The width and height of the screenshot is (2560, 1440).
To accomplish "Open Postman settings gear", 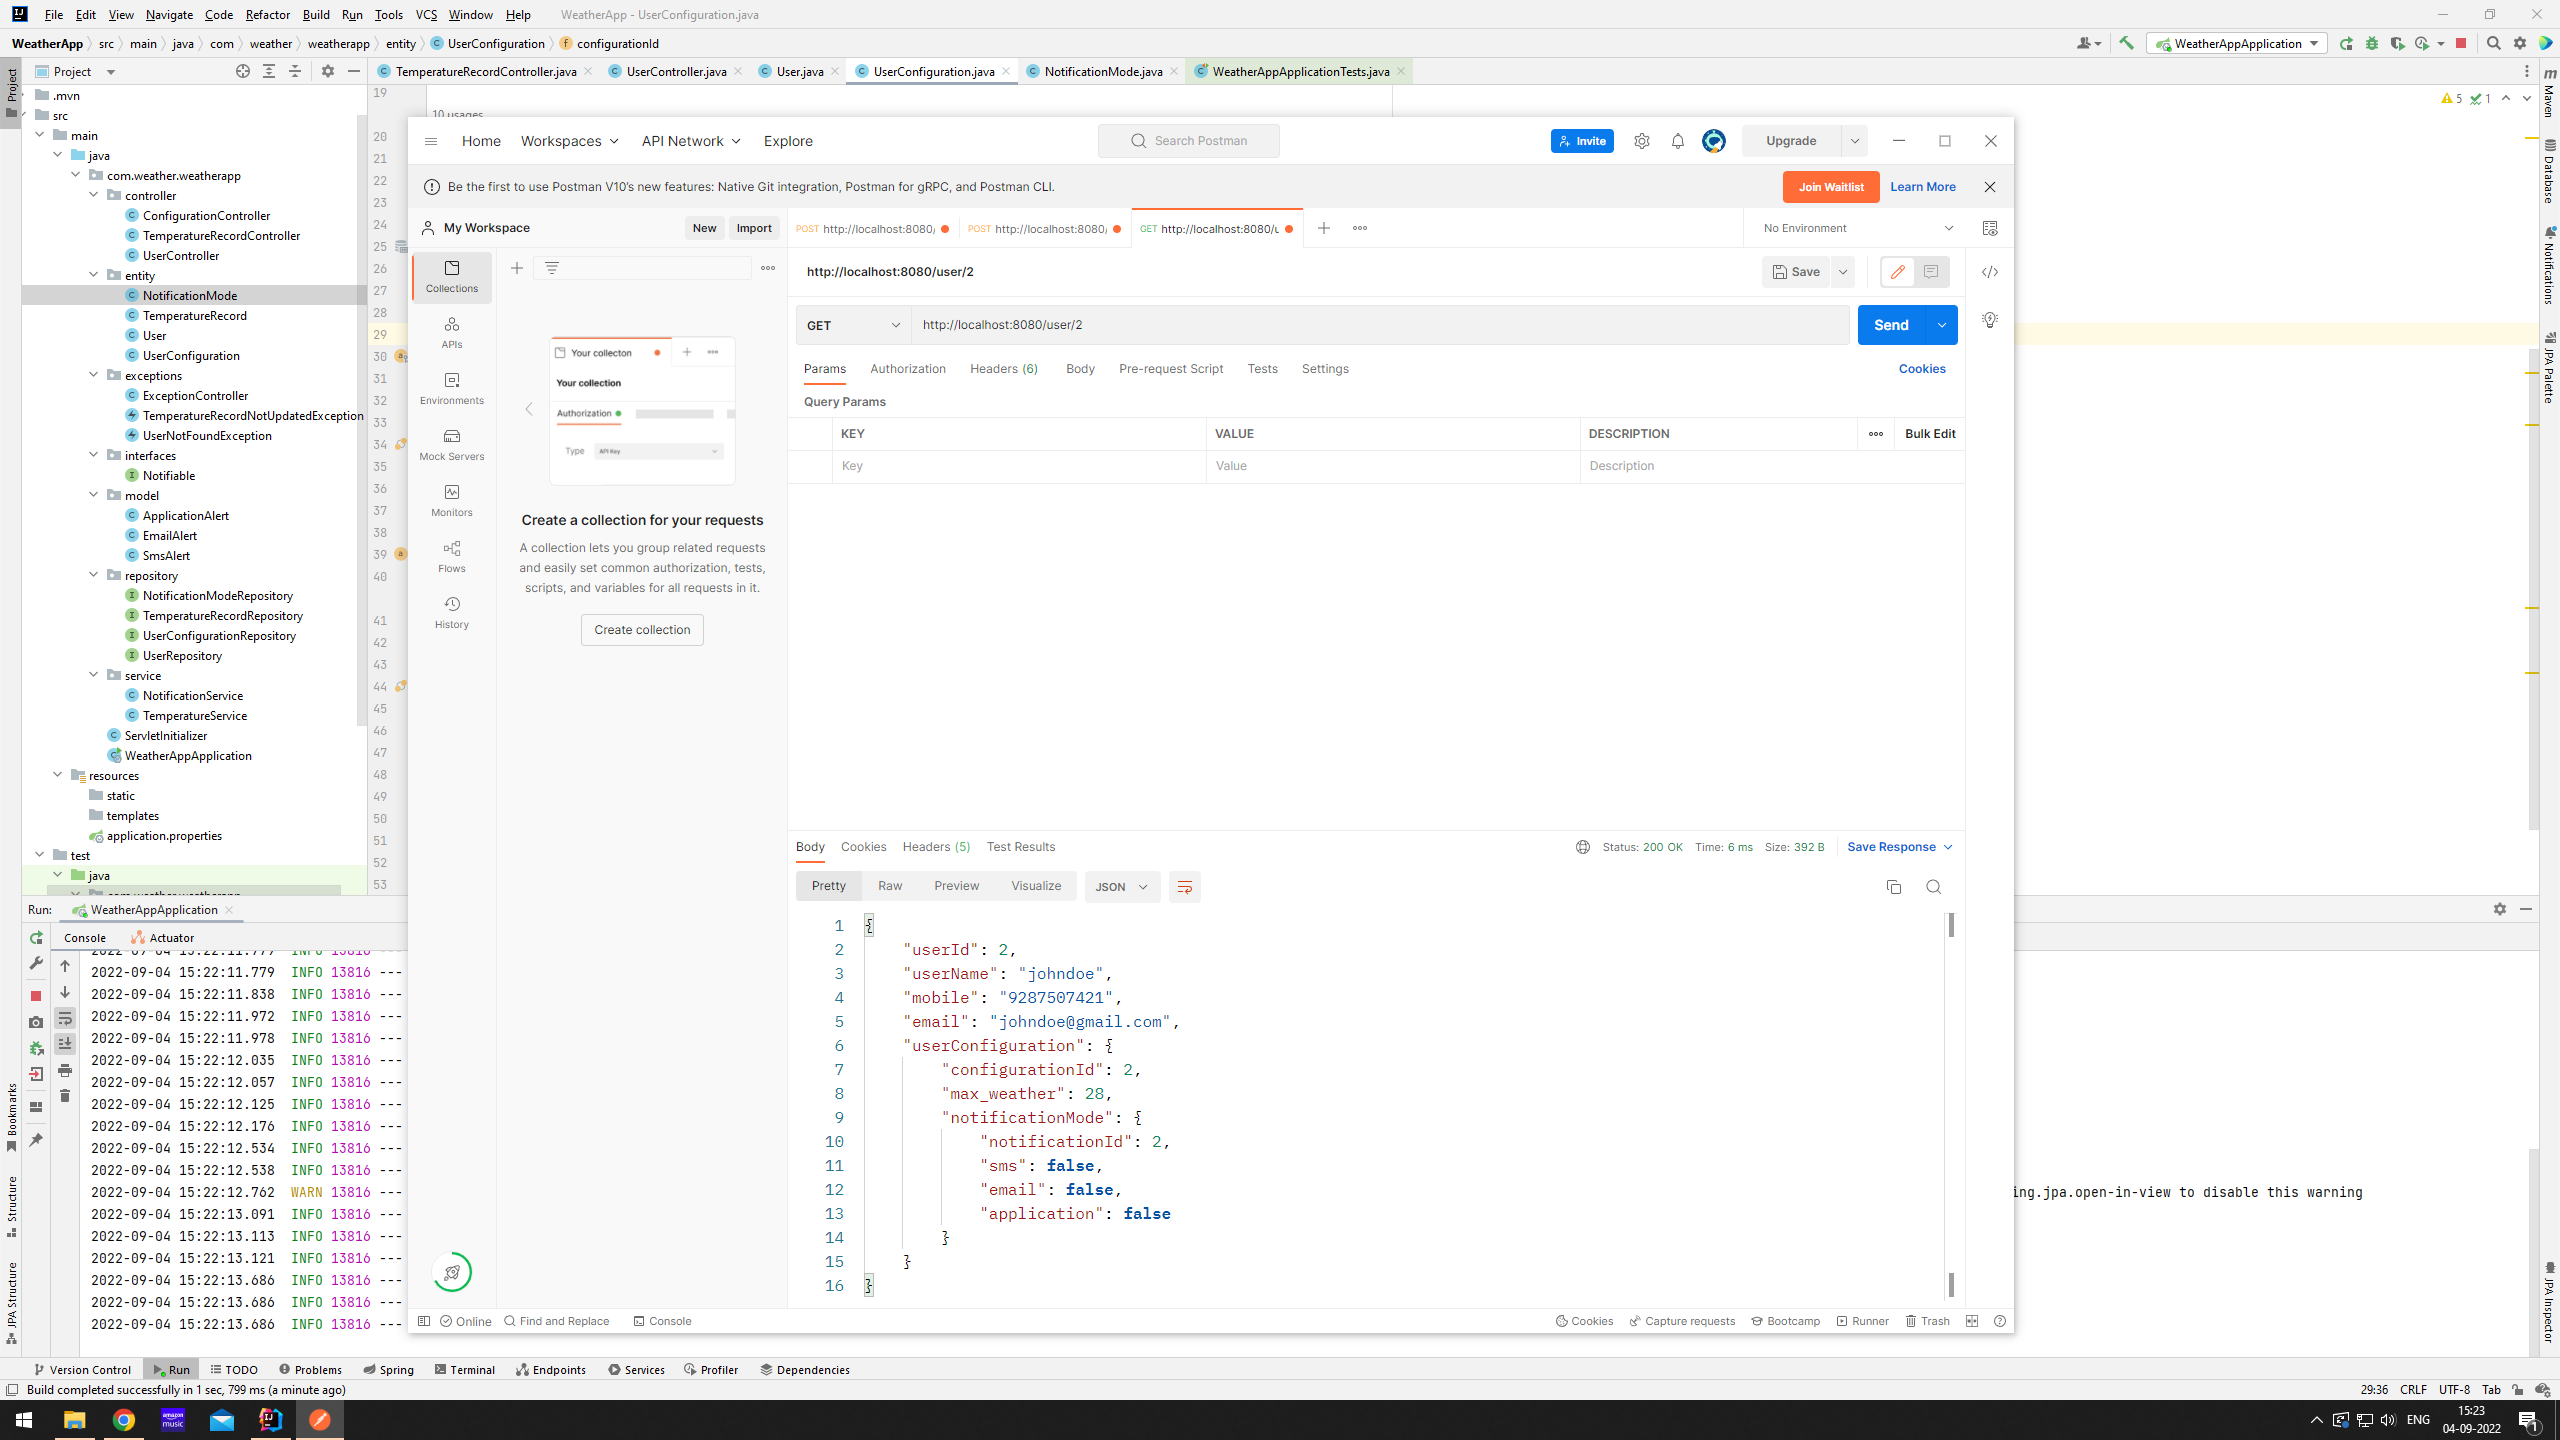I will coord(1642,141).
